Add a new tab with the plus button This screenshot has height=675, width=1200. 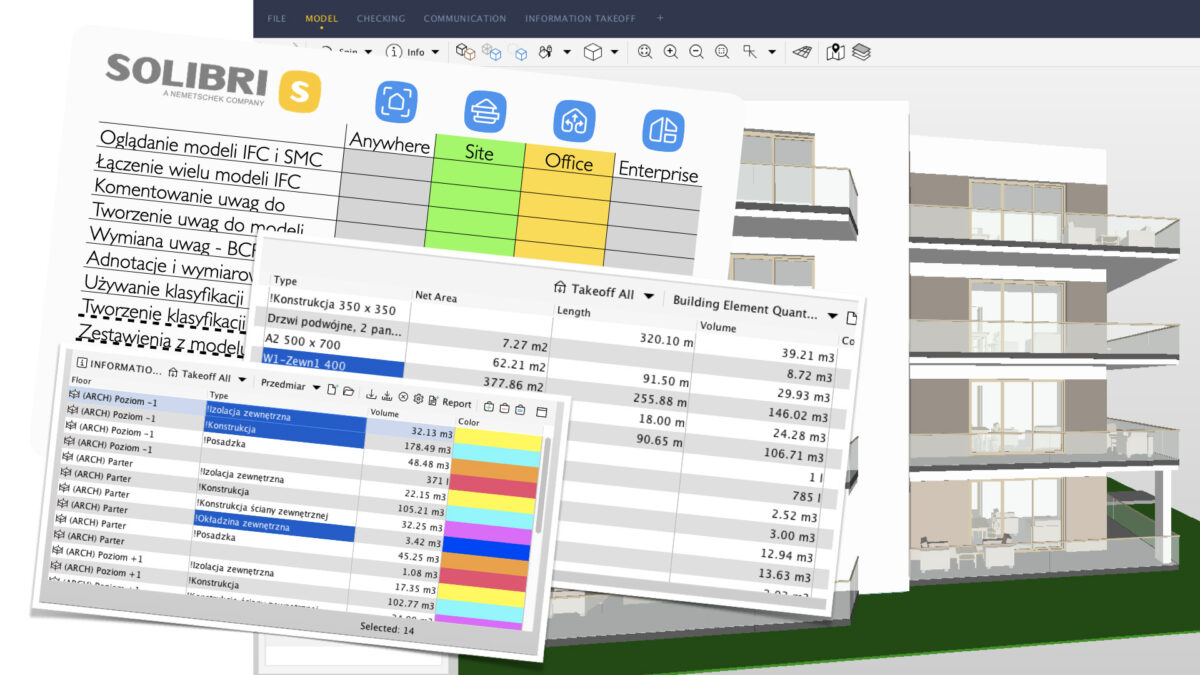659,18
